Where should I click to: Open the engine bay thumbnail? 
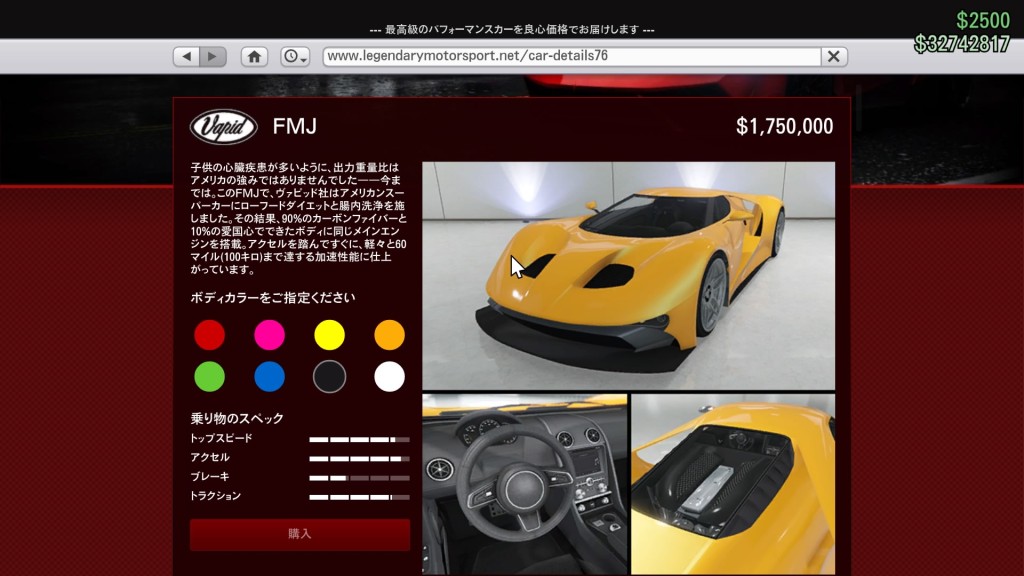point(732,483)
